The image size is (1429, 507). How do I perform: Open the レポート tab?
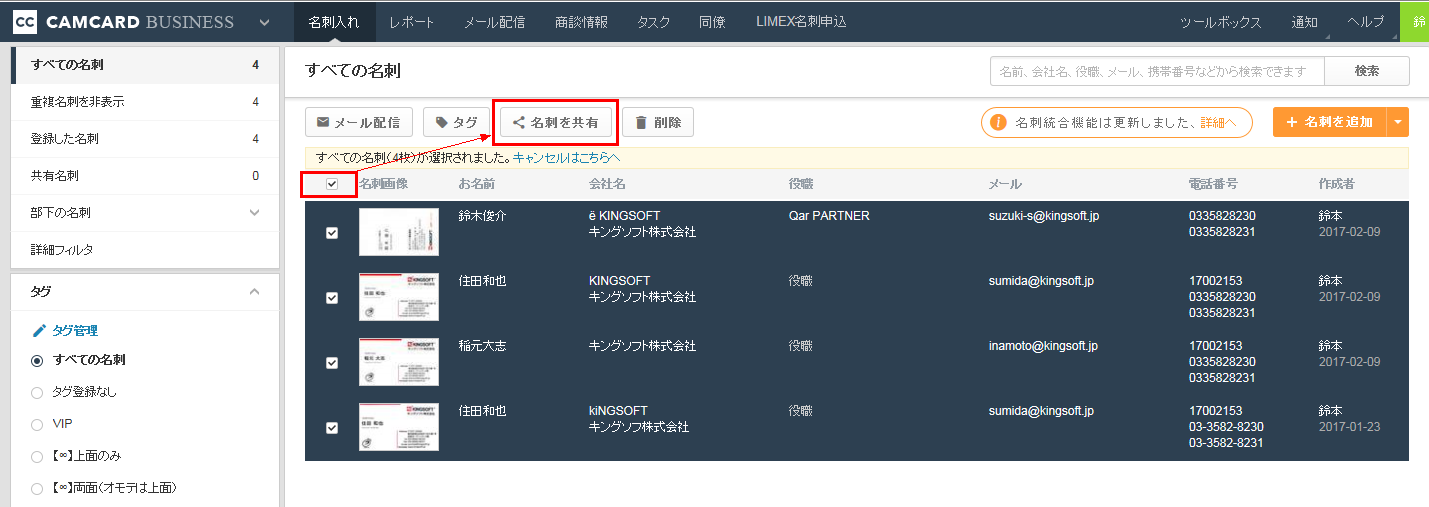click(412, 22)
